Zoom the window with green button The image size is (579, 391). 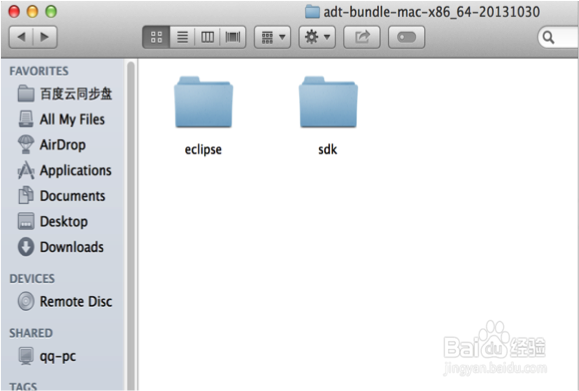[51, 11]
